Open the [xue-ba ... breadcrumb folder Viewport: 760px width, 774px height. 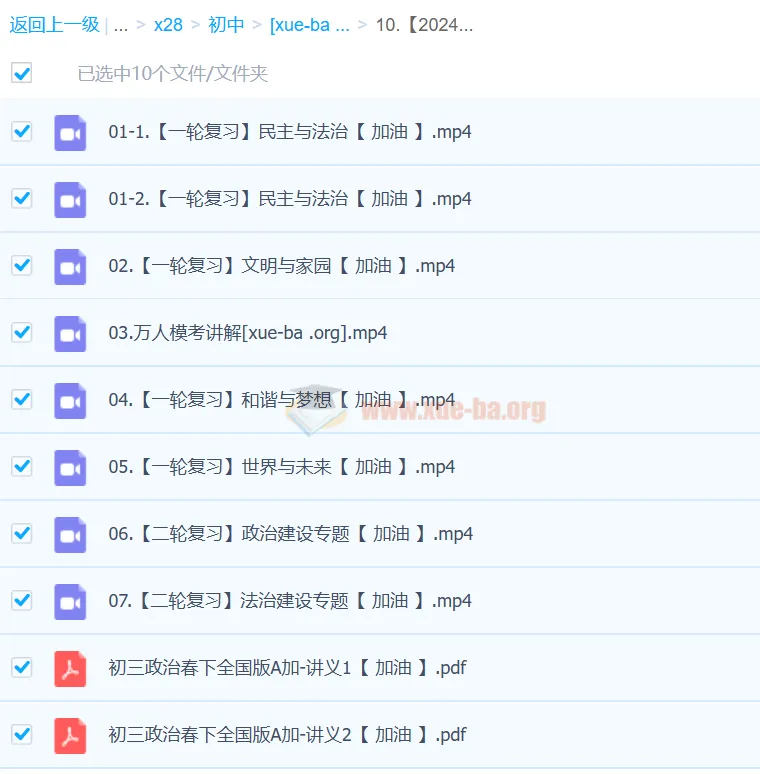click(309, 25)
